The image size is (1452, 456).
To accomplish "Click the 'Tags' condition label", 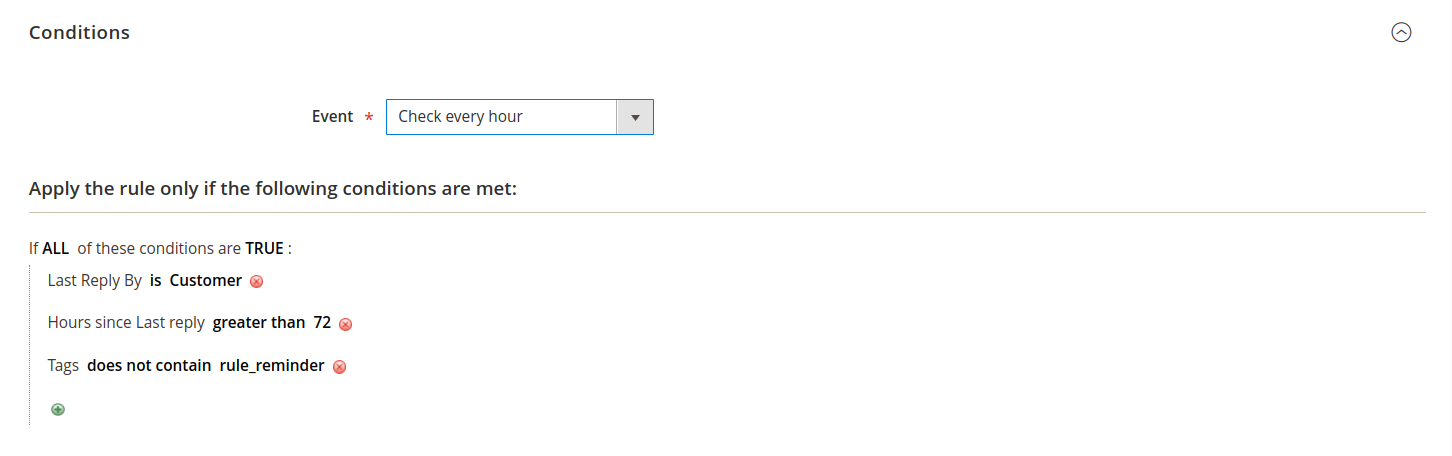I will (x=63, y=366).
